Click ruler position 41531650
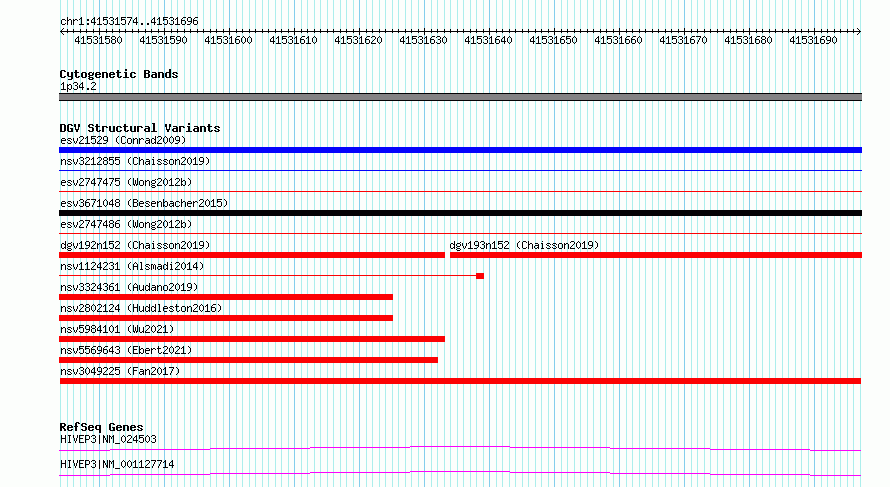Viewport: 890px width, 487px height. coord(553,40)
